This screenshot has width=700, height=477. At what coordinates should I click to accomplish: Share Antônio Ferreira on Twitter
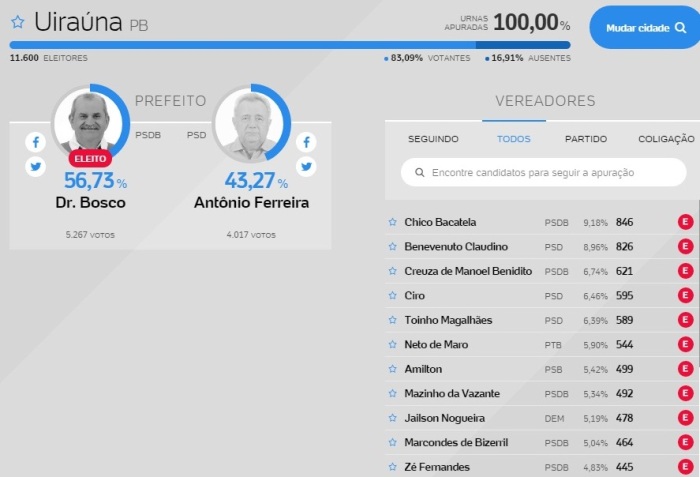click(x=306, y=167)
